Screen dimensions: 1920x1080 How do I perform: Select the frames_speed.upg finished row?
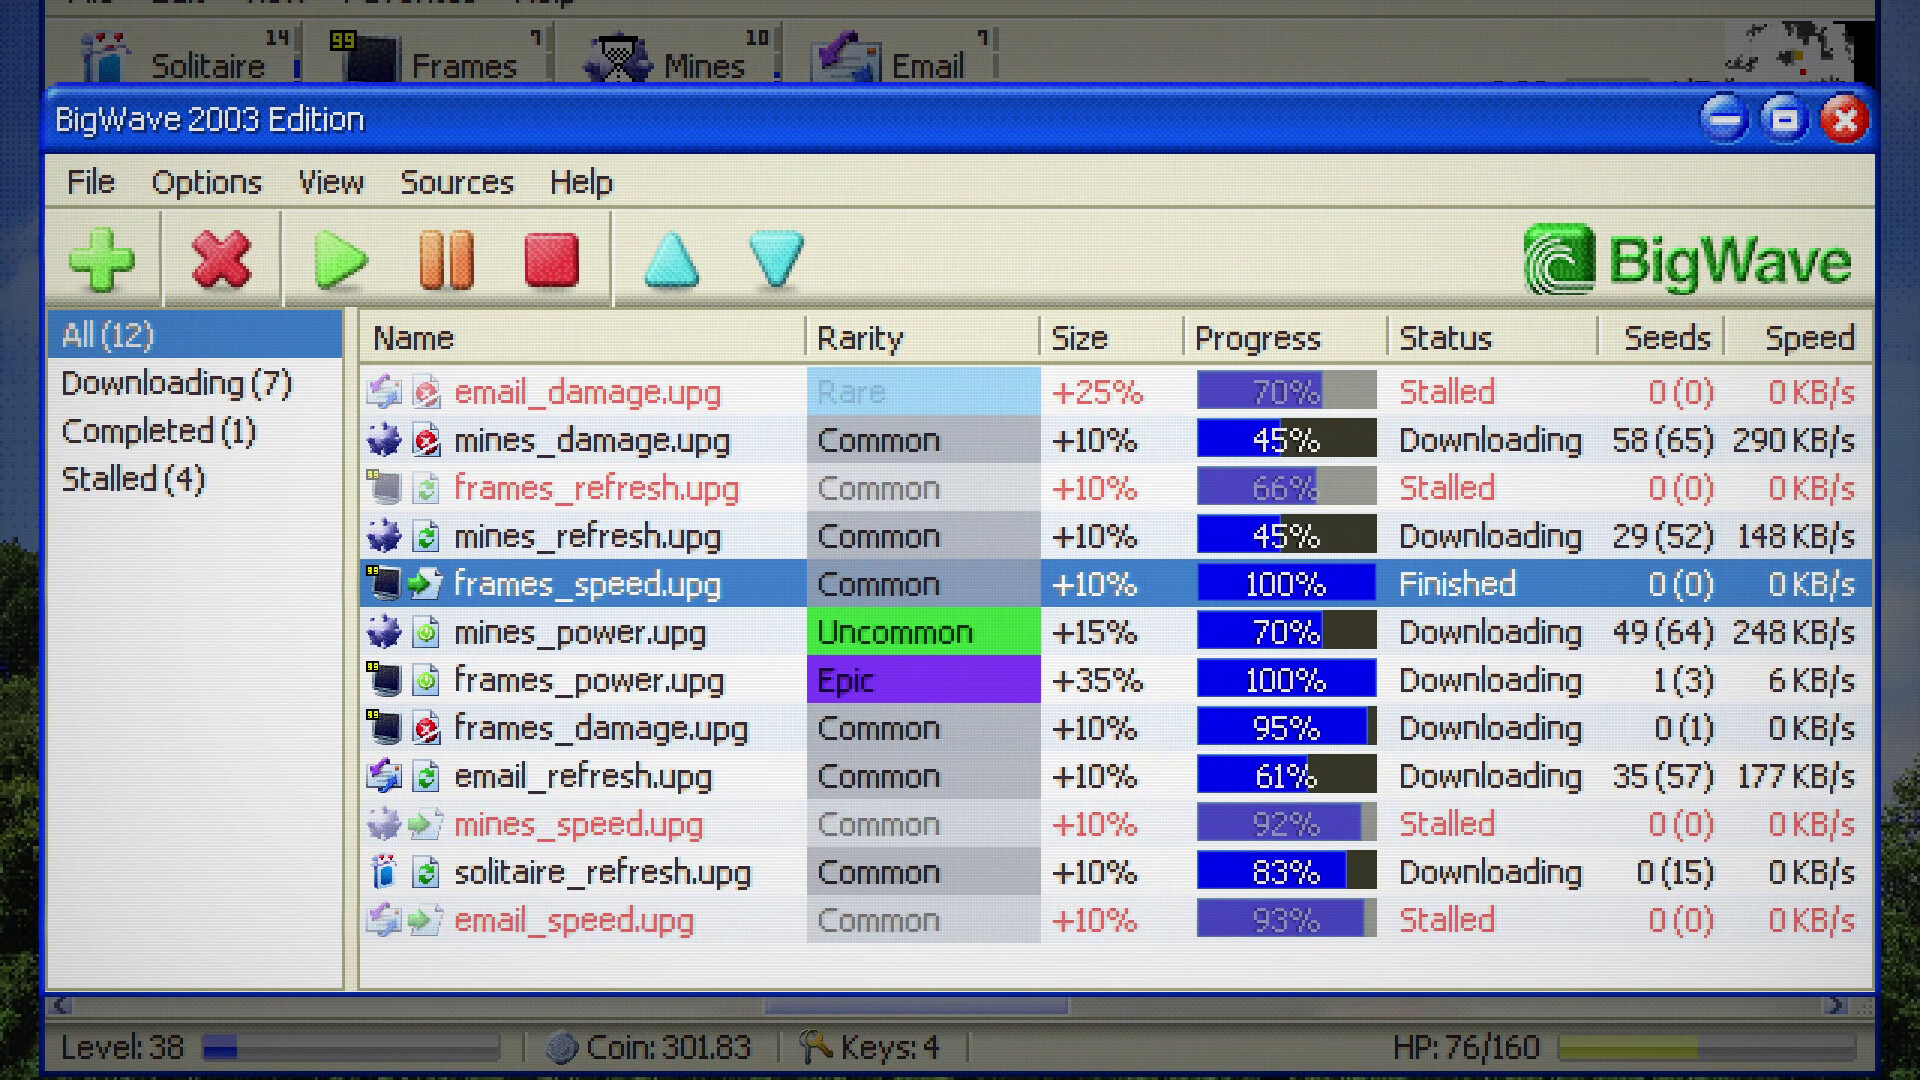coord(1115,584)
